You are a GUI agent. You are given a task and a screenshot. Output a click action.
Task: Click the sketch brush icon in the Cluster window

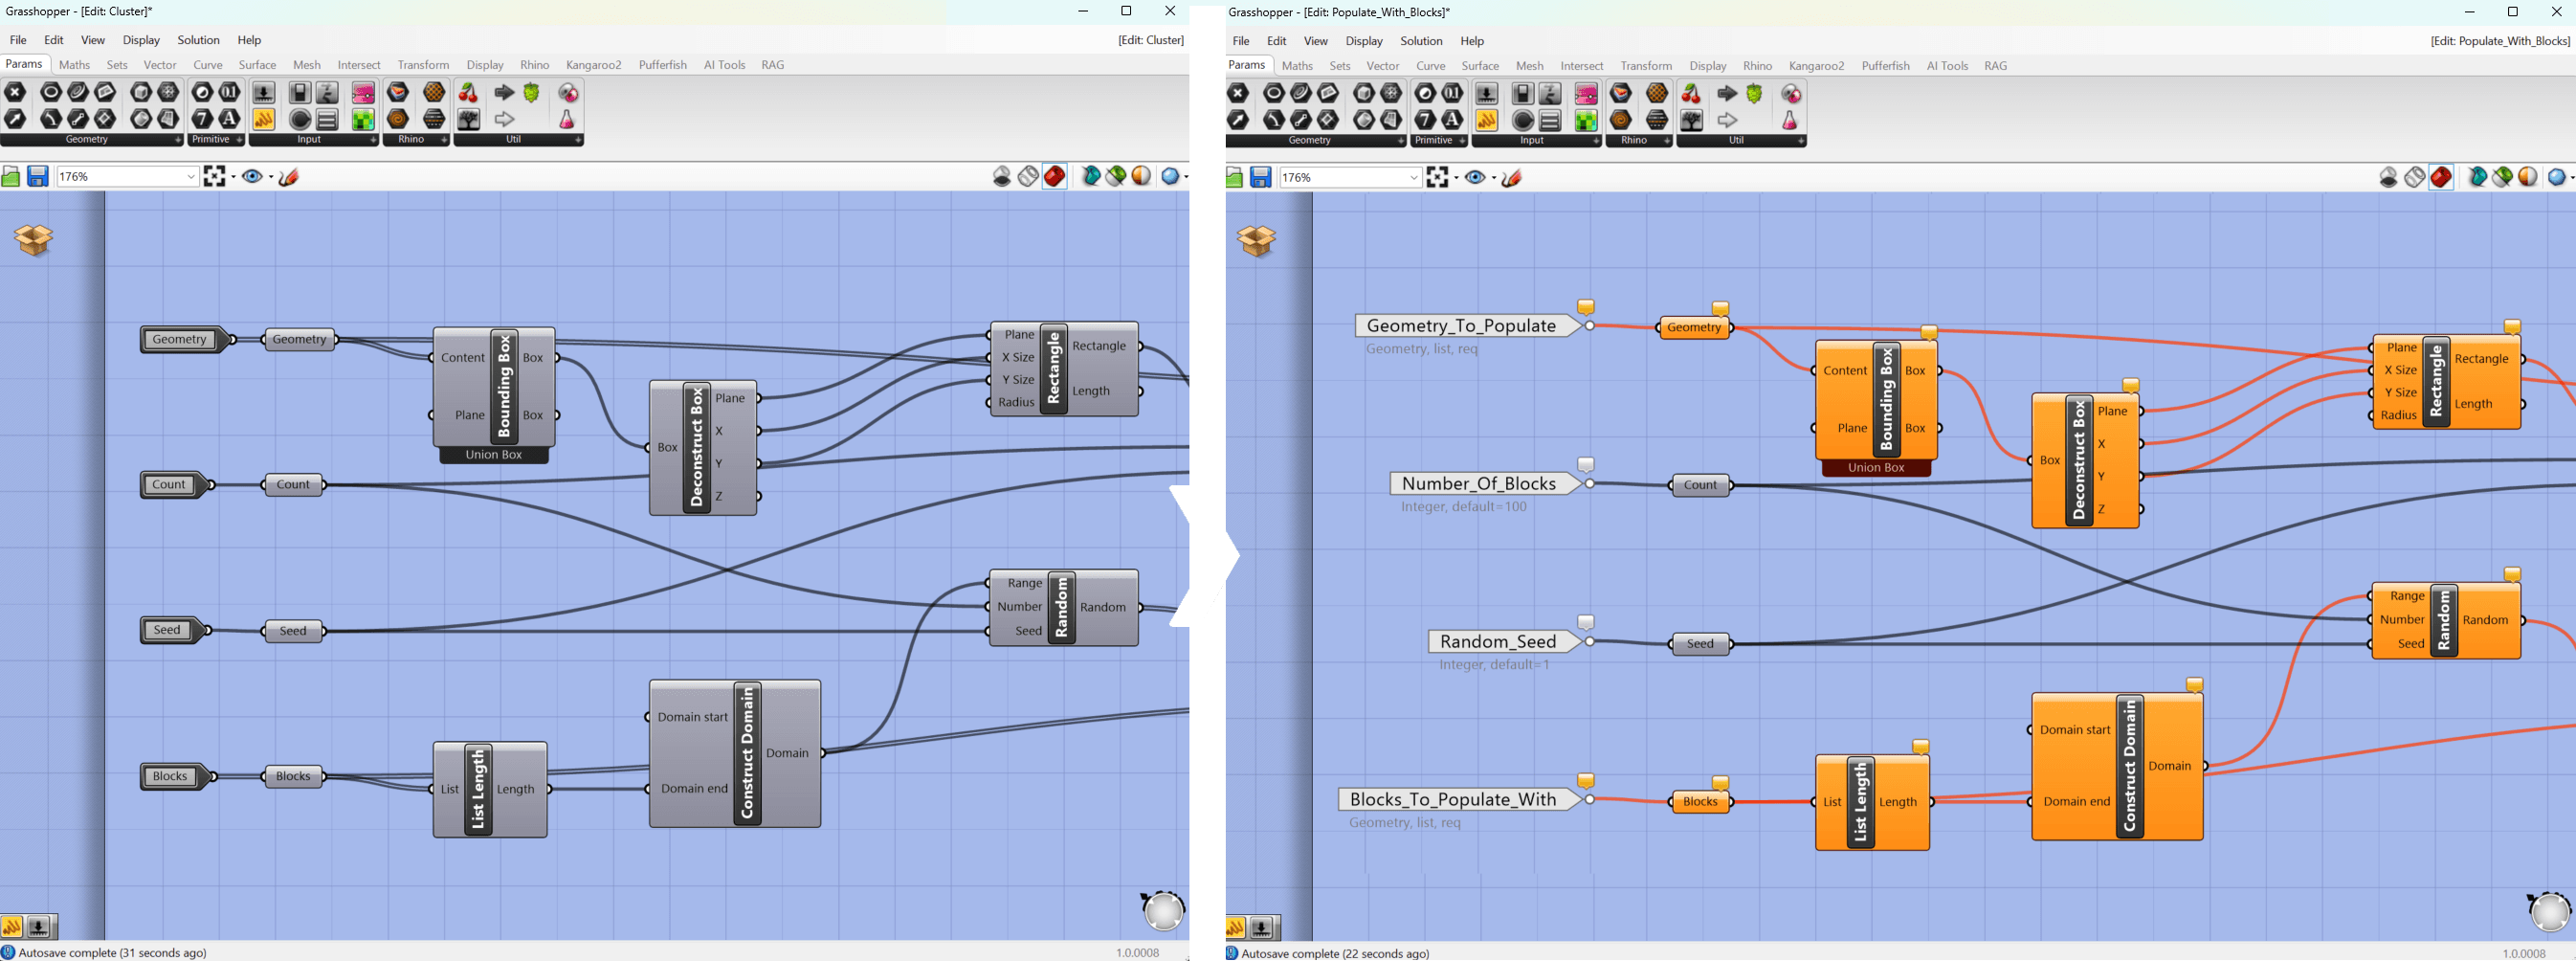click(289, 176)
